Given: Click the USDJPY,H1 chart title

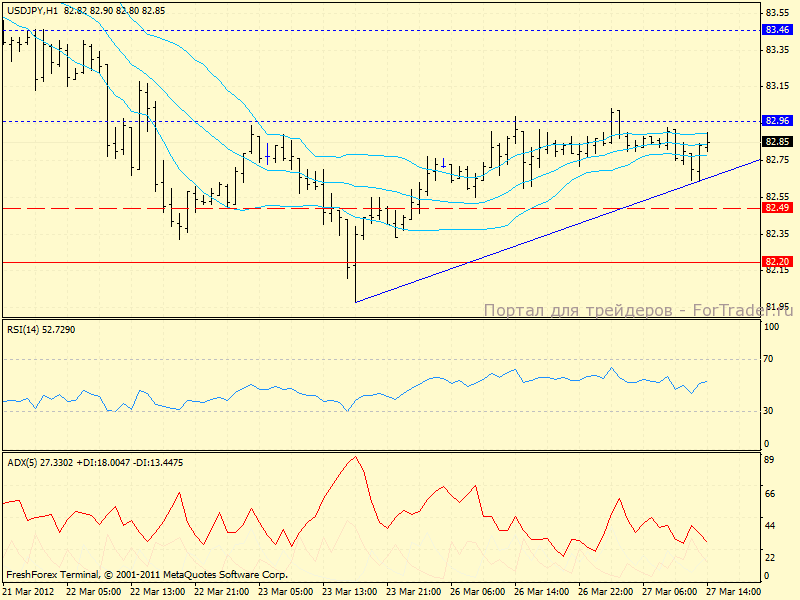Looking at the screenshot, I should pyautogui.click(x=31, y=9).
